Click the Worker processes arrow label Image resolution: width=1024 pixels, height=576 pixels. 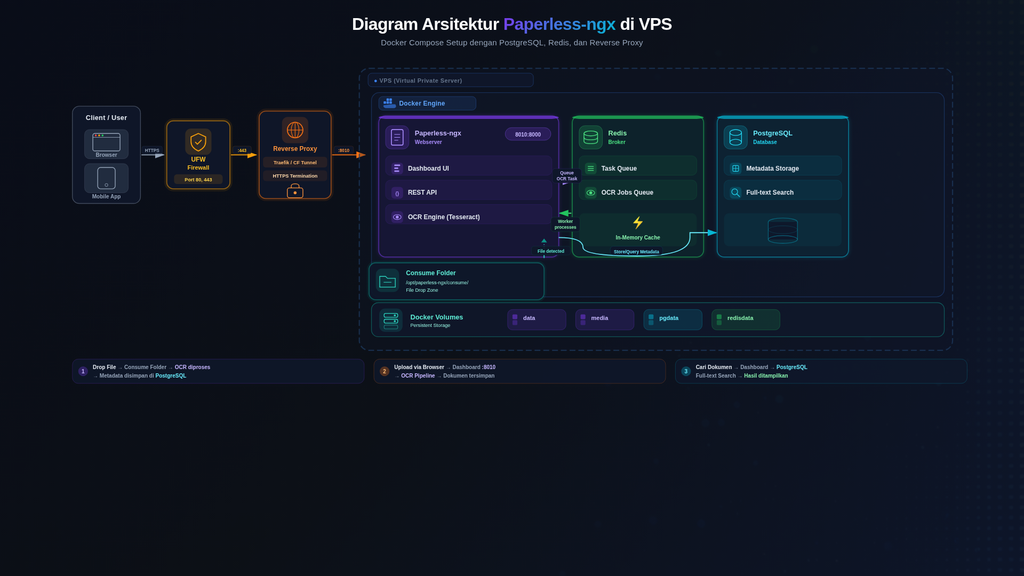566,224
